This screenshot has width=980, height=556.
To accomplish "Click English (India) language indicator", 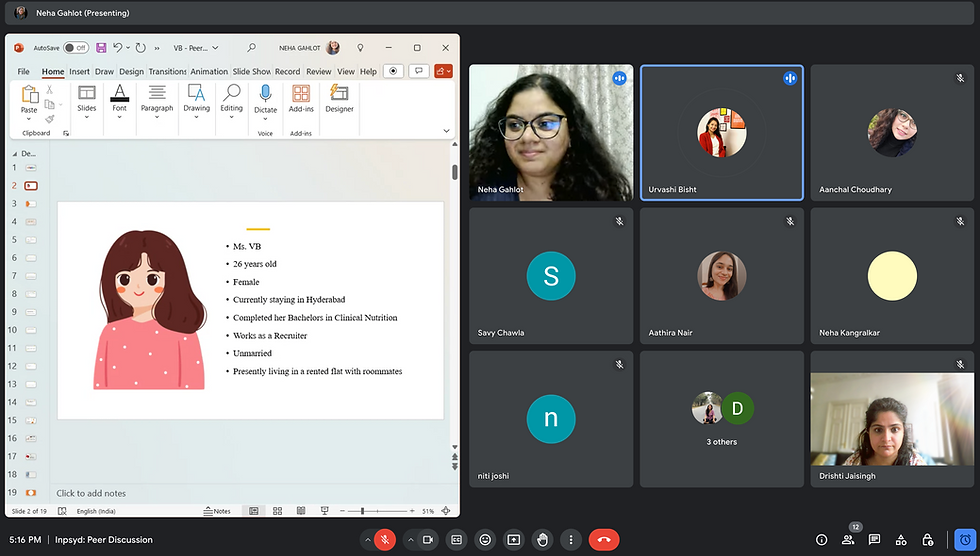I will (x=96, y=511).
